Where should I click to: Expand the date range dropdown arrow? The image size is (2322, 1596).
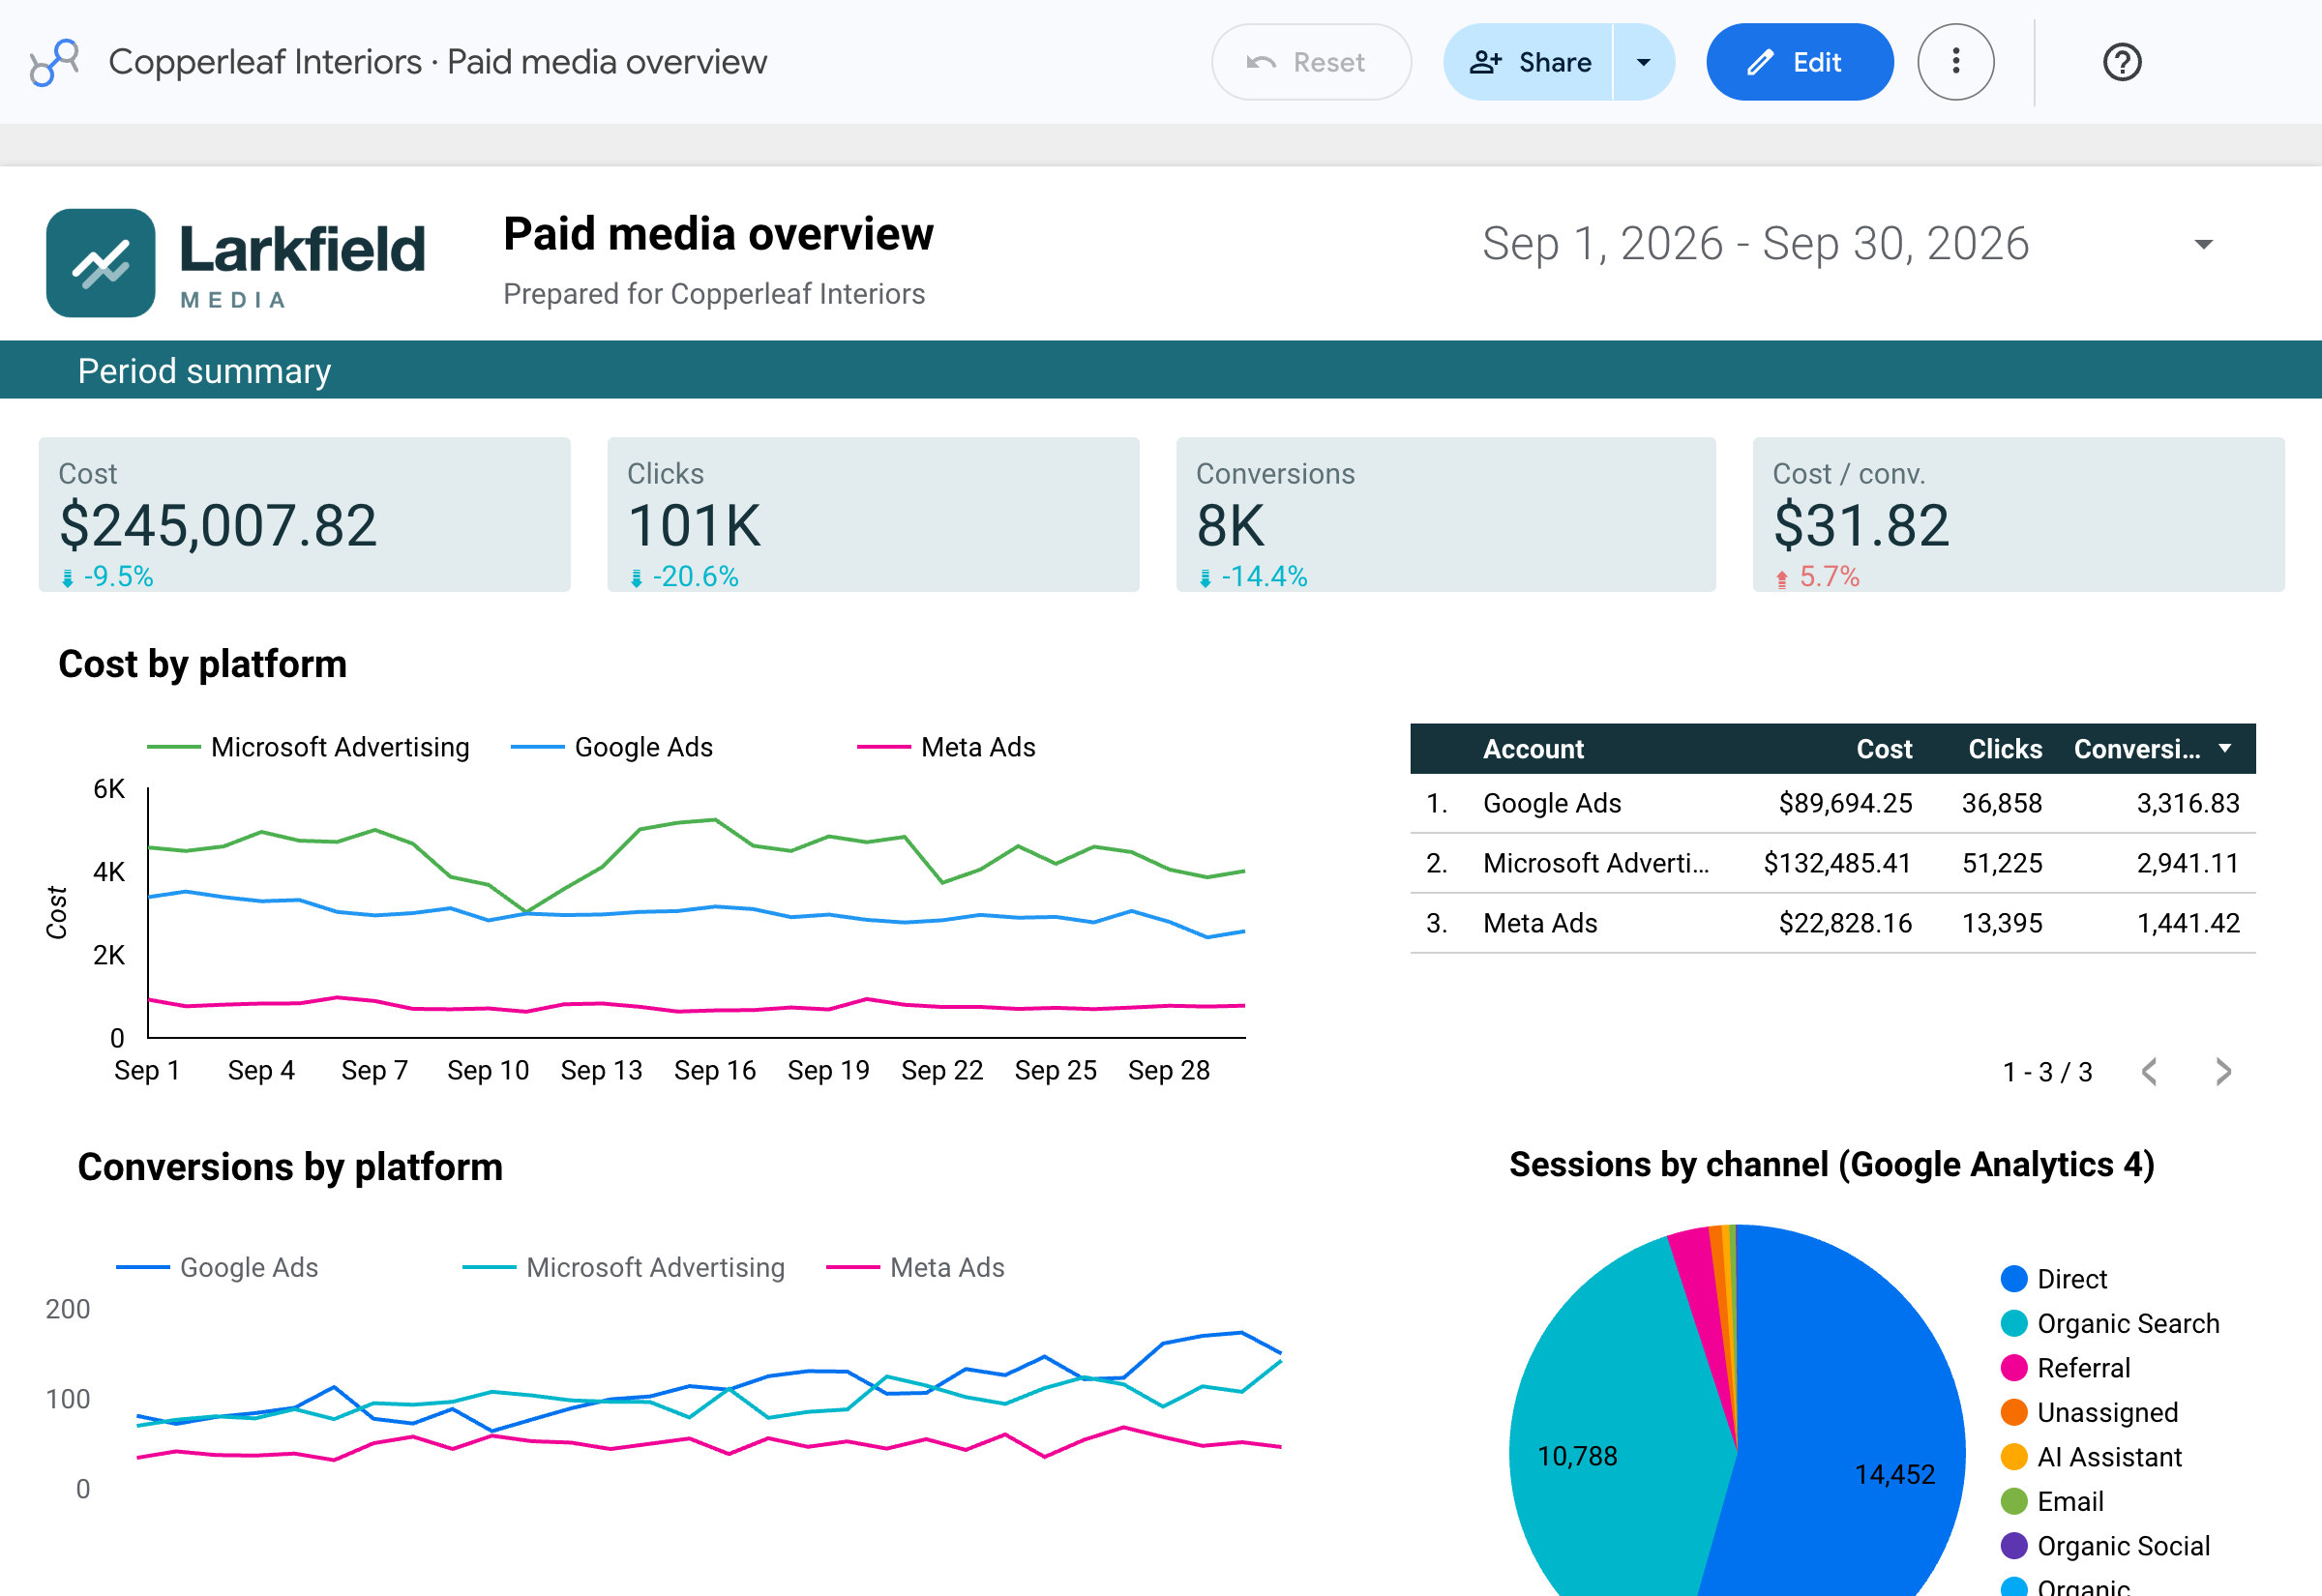2203,244
